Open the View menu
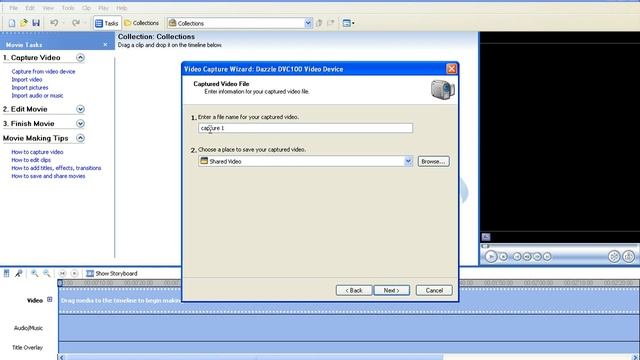The height and width of the screenshot is (360, 640). pos(48,8)
